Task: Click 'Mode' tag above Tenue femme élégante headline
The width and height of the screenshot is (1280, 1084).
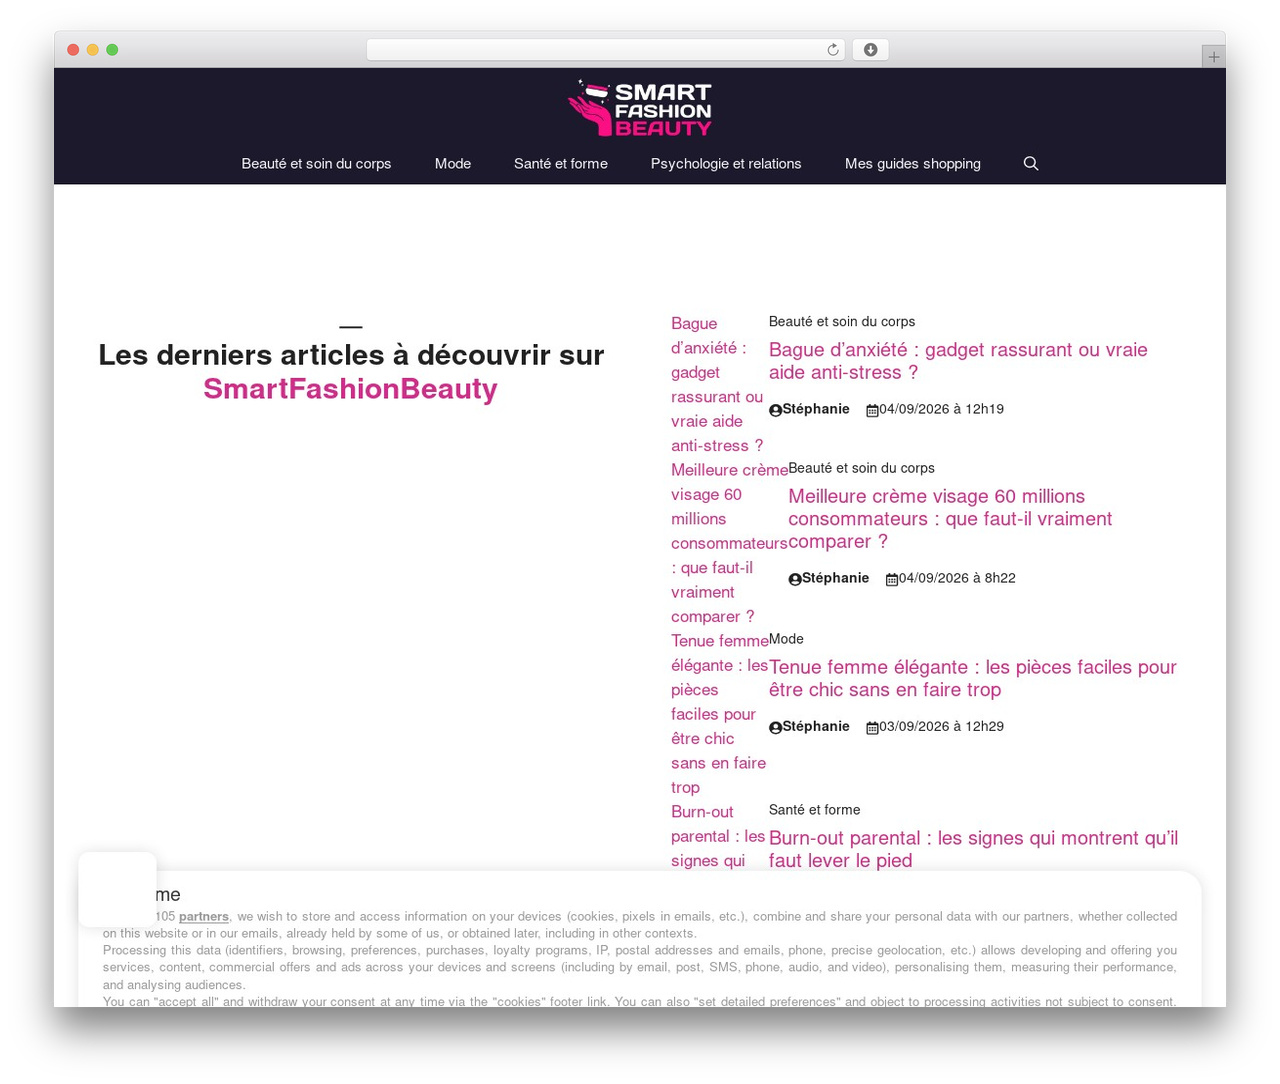Action: pos(786,639)
